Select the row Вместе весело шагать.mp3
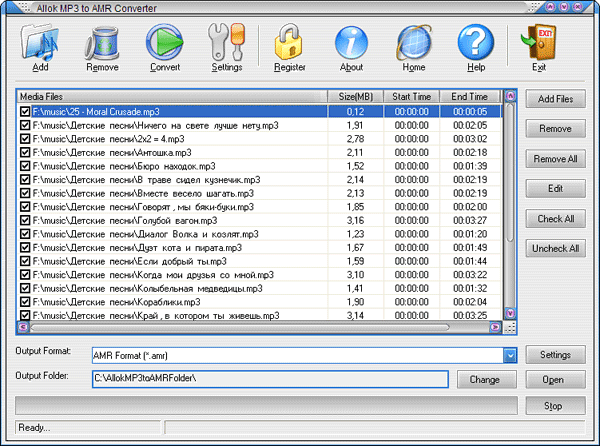Screen dimensions: 600x446 click(260, 193)
